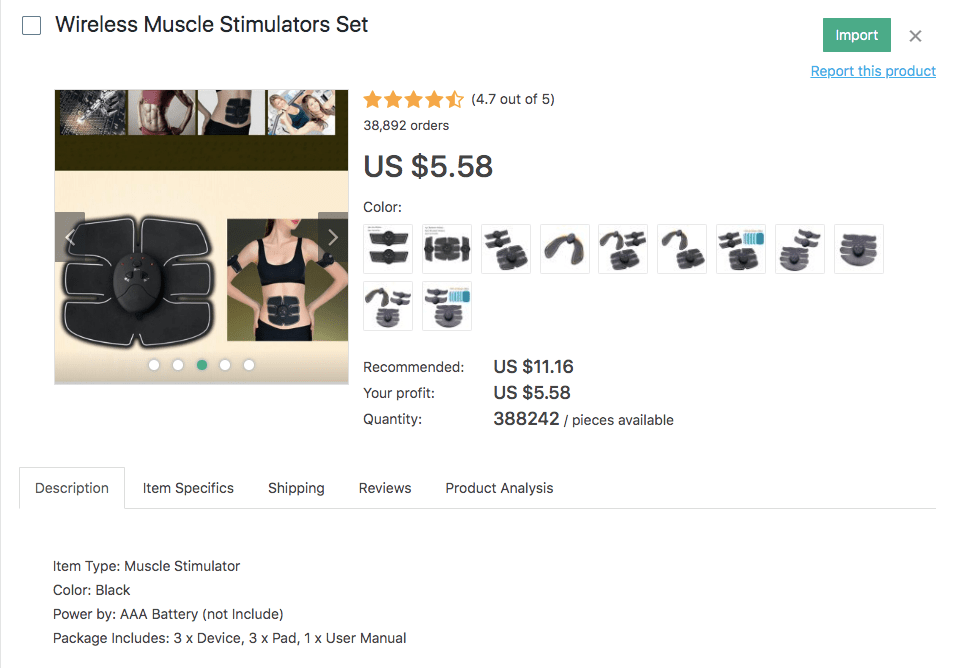This screenshot has width=954, height=668.
Task: Open the Product Analysis tab
Action: click(499, 488)
